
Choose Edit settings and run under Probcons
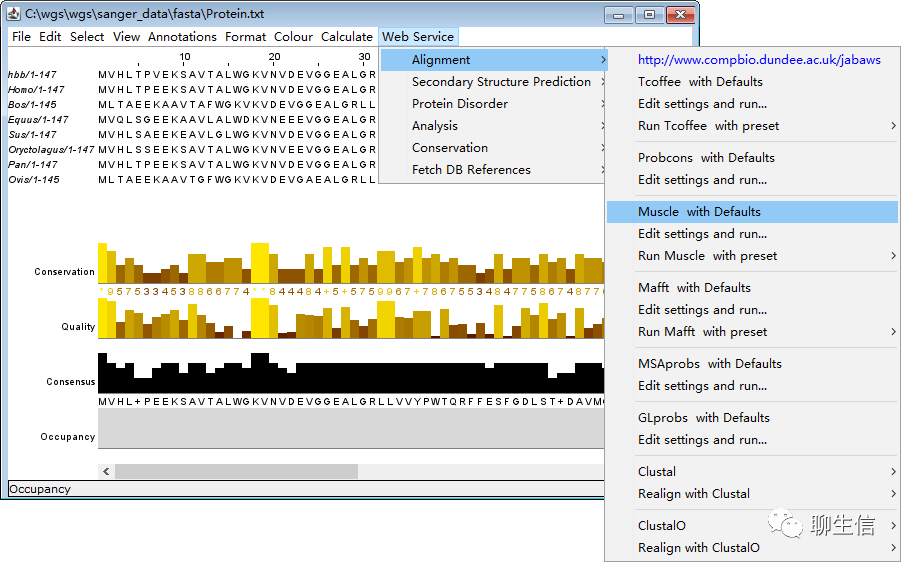(x=753, y=179)
